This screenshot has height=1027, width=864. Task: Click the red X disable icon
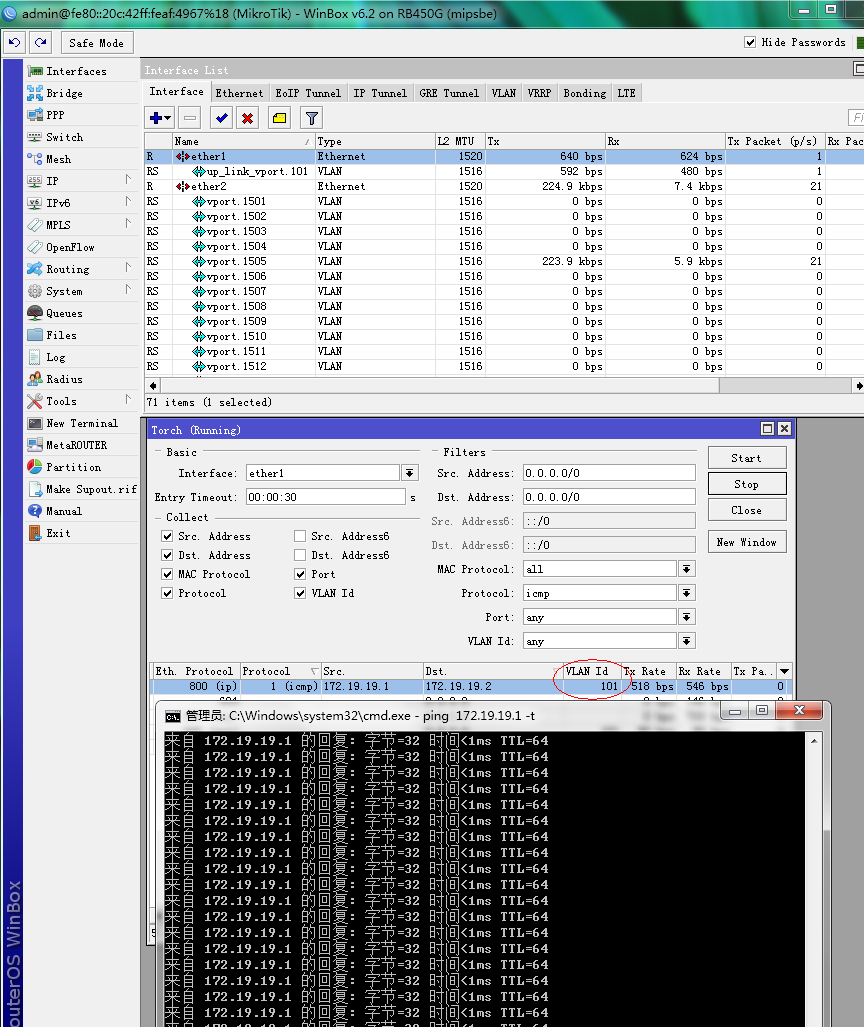(x=247, y=118)
